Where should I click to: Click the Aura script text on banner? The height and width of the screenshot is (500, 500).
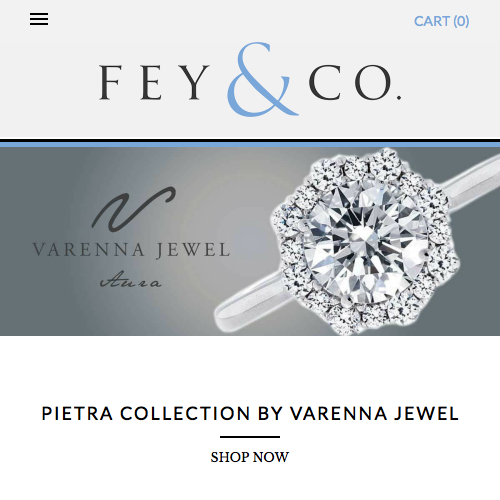point(131,280)
